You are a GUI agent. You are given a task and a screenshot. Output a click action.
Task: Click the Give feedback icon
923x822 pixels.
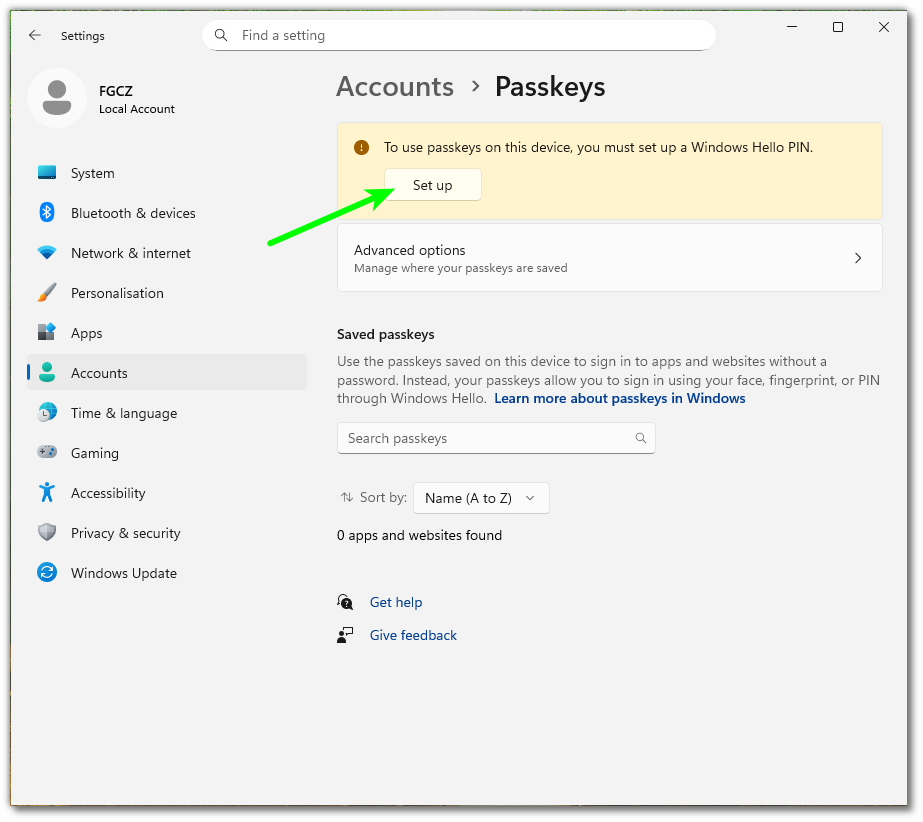[345, 635]
